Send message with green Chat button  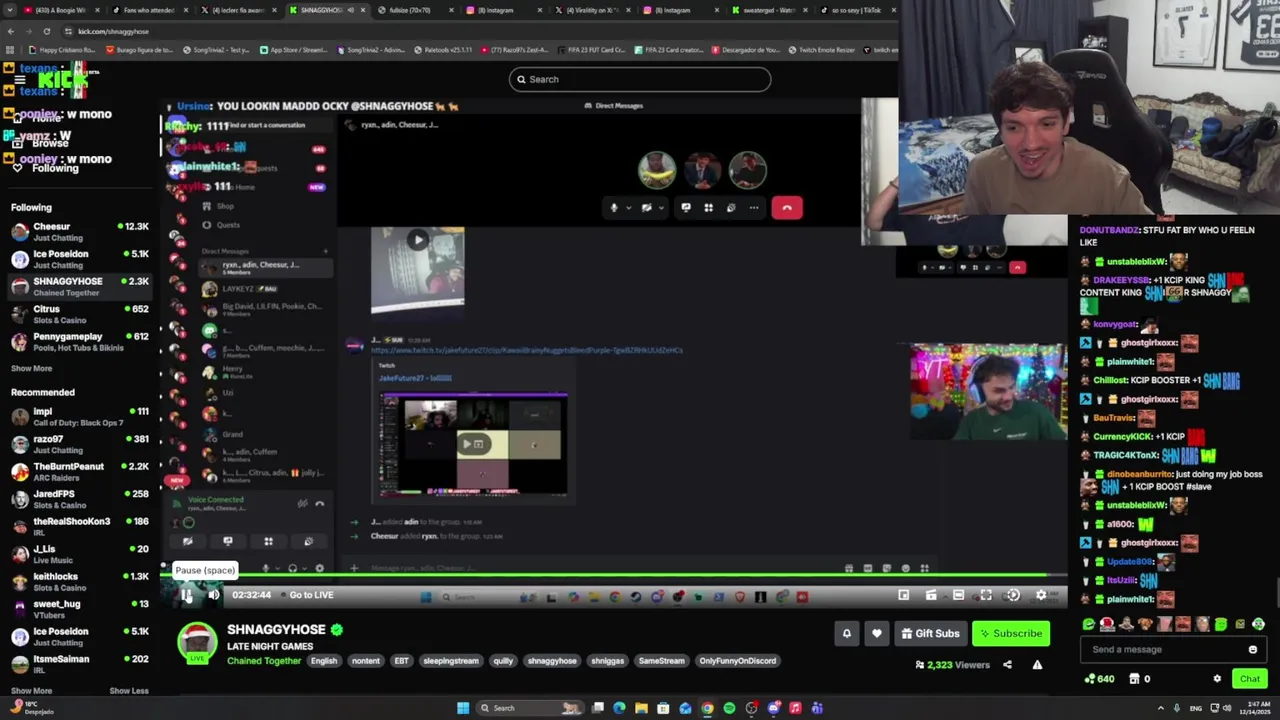1250,679
